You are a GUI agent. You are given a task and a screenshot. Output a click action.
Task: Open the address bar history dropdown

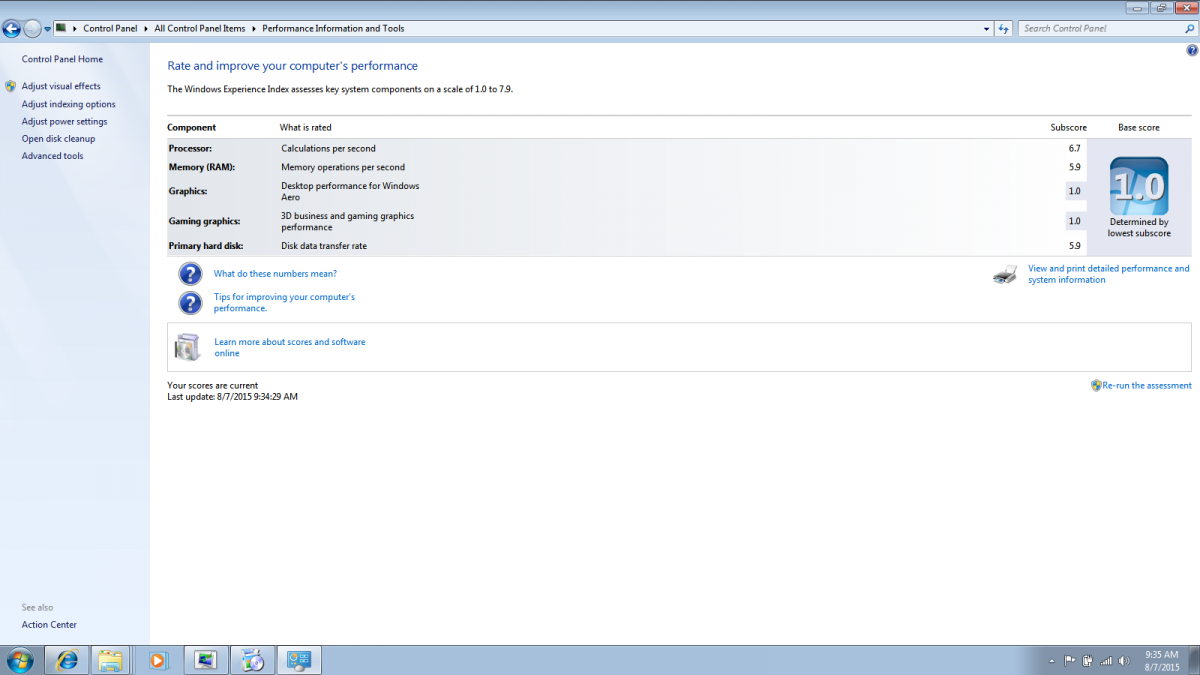click(x=987, y=29)
